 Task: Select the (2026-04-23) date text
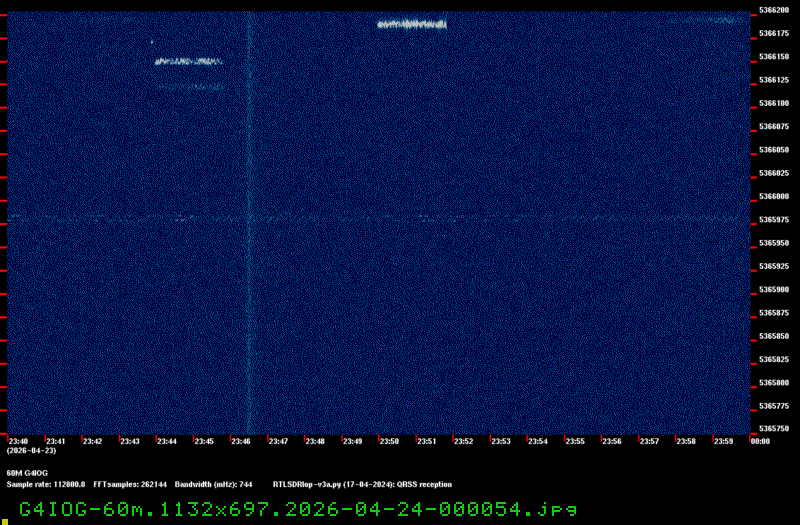[x=32, y=451]
